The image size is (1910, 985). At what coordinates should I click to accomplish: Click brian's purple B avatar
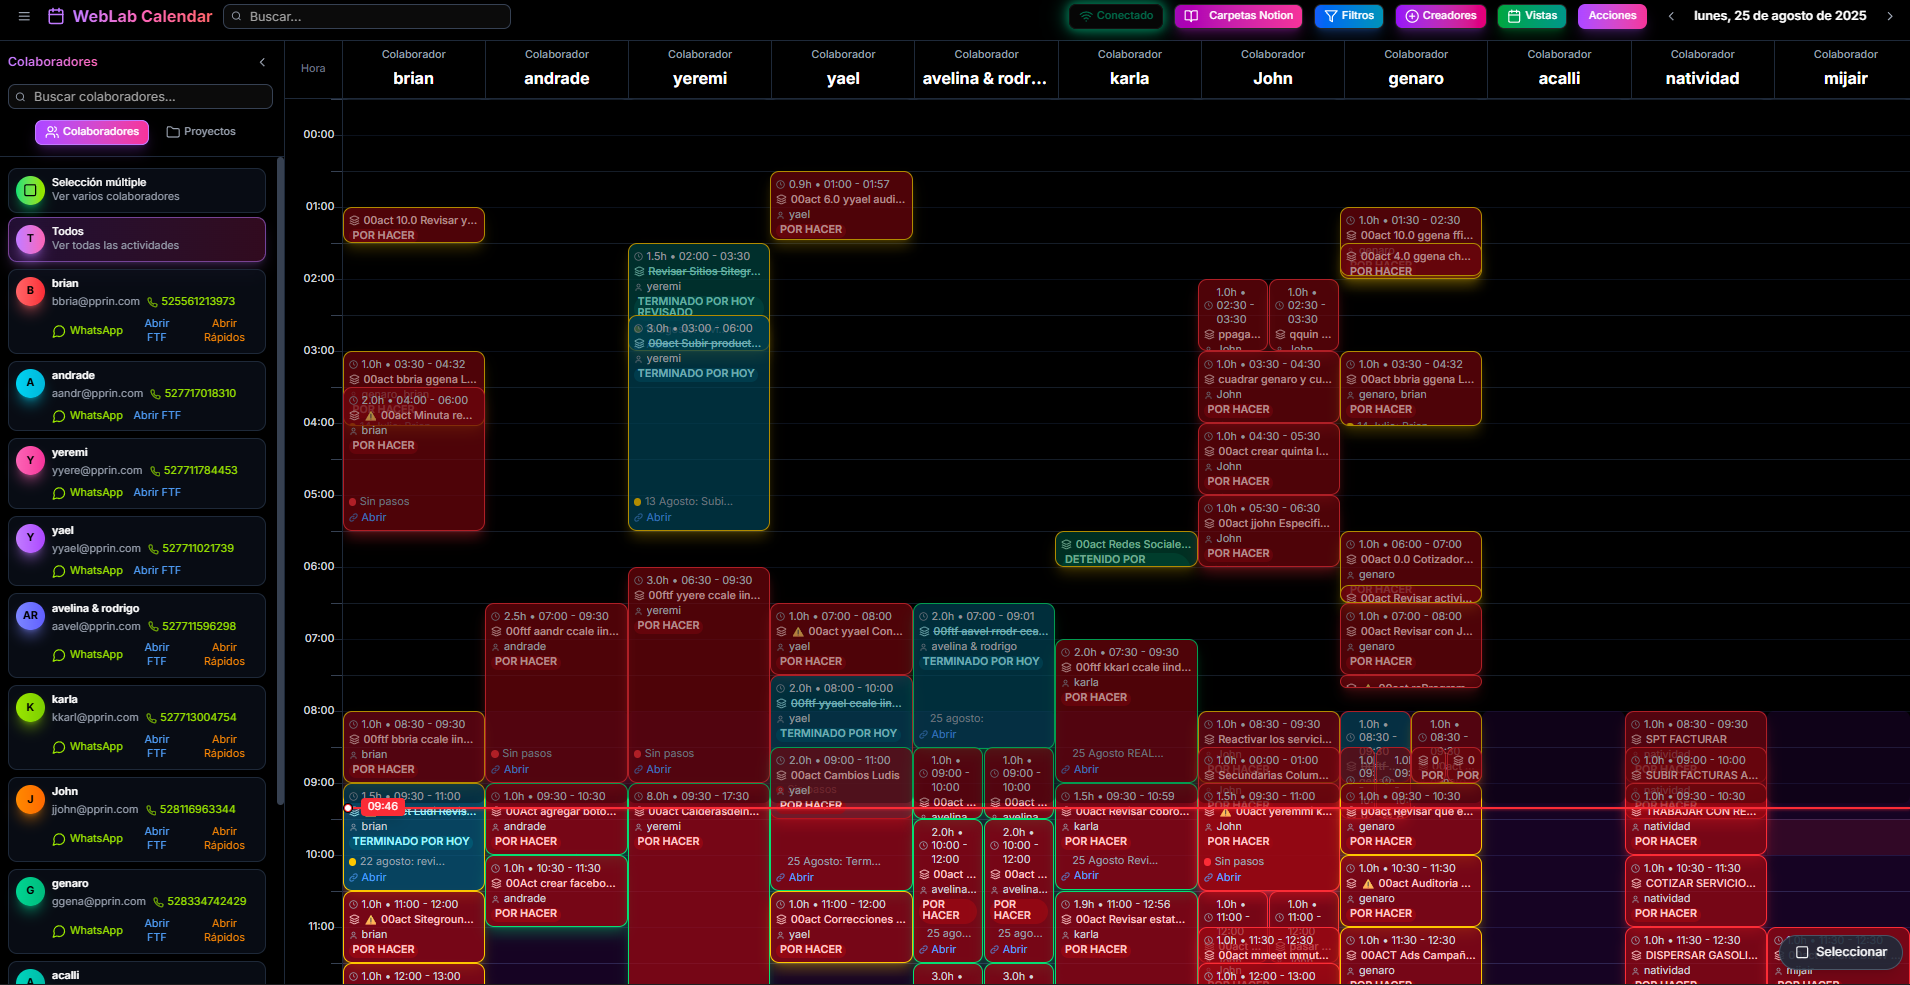coord(30,291)
